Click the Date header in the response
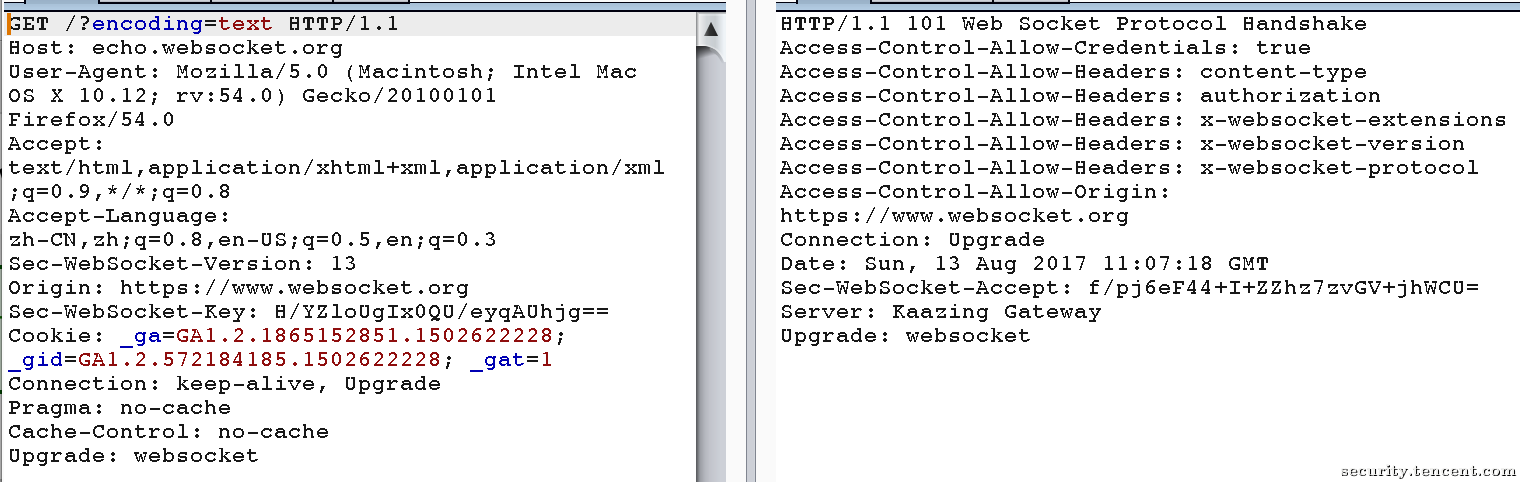 pyautogui.click(x=1024, y=264)
